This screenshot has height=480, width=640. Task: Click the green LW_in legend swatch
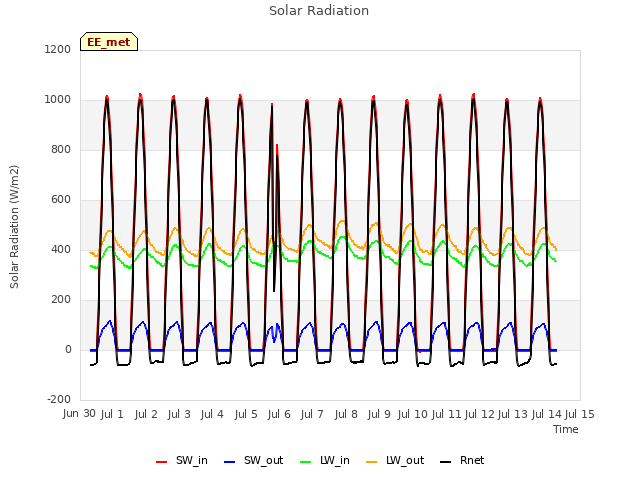pyautogui.click(x=306, y=462)
